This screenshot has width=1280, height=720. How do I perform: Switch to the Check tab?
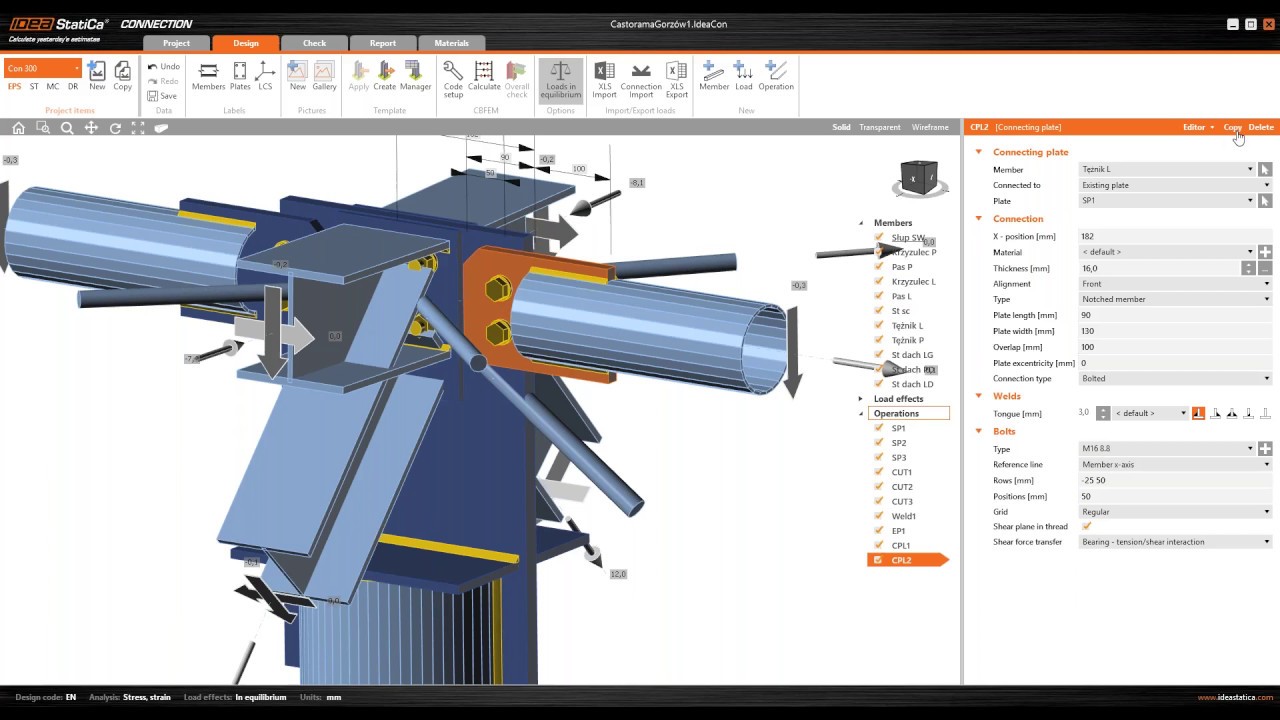[x=314, y=43]
